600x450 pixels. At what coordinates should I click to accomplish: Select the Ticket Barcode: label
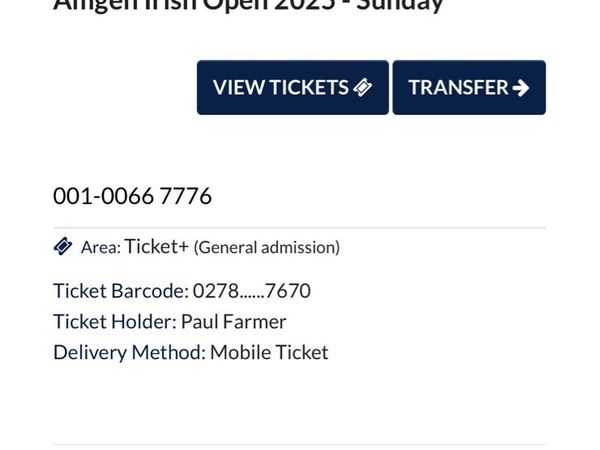pos(121,291)
